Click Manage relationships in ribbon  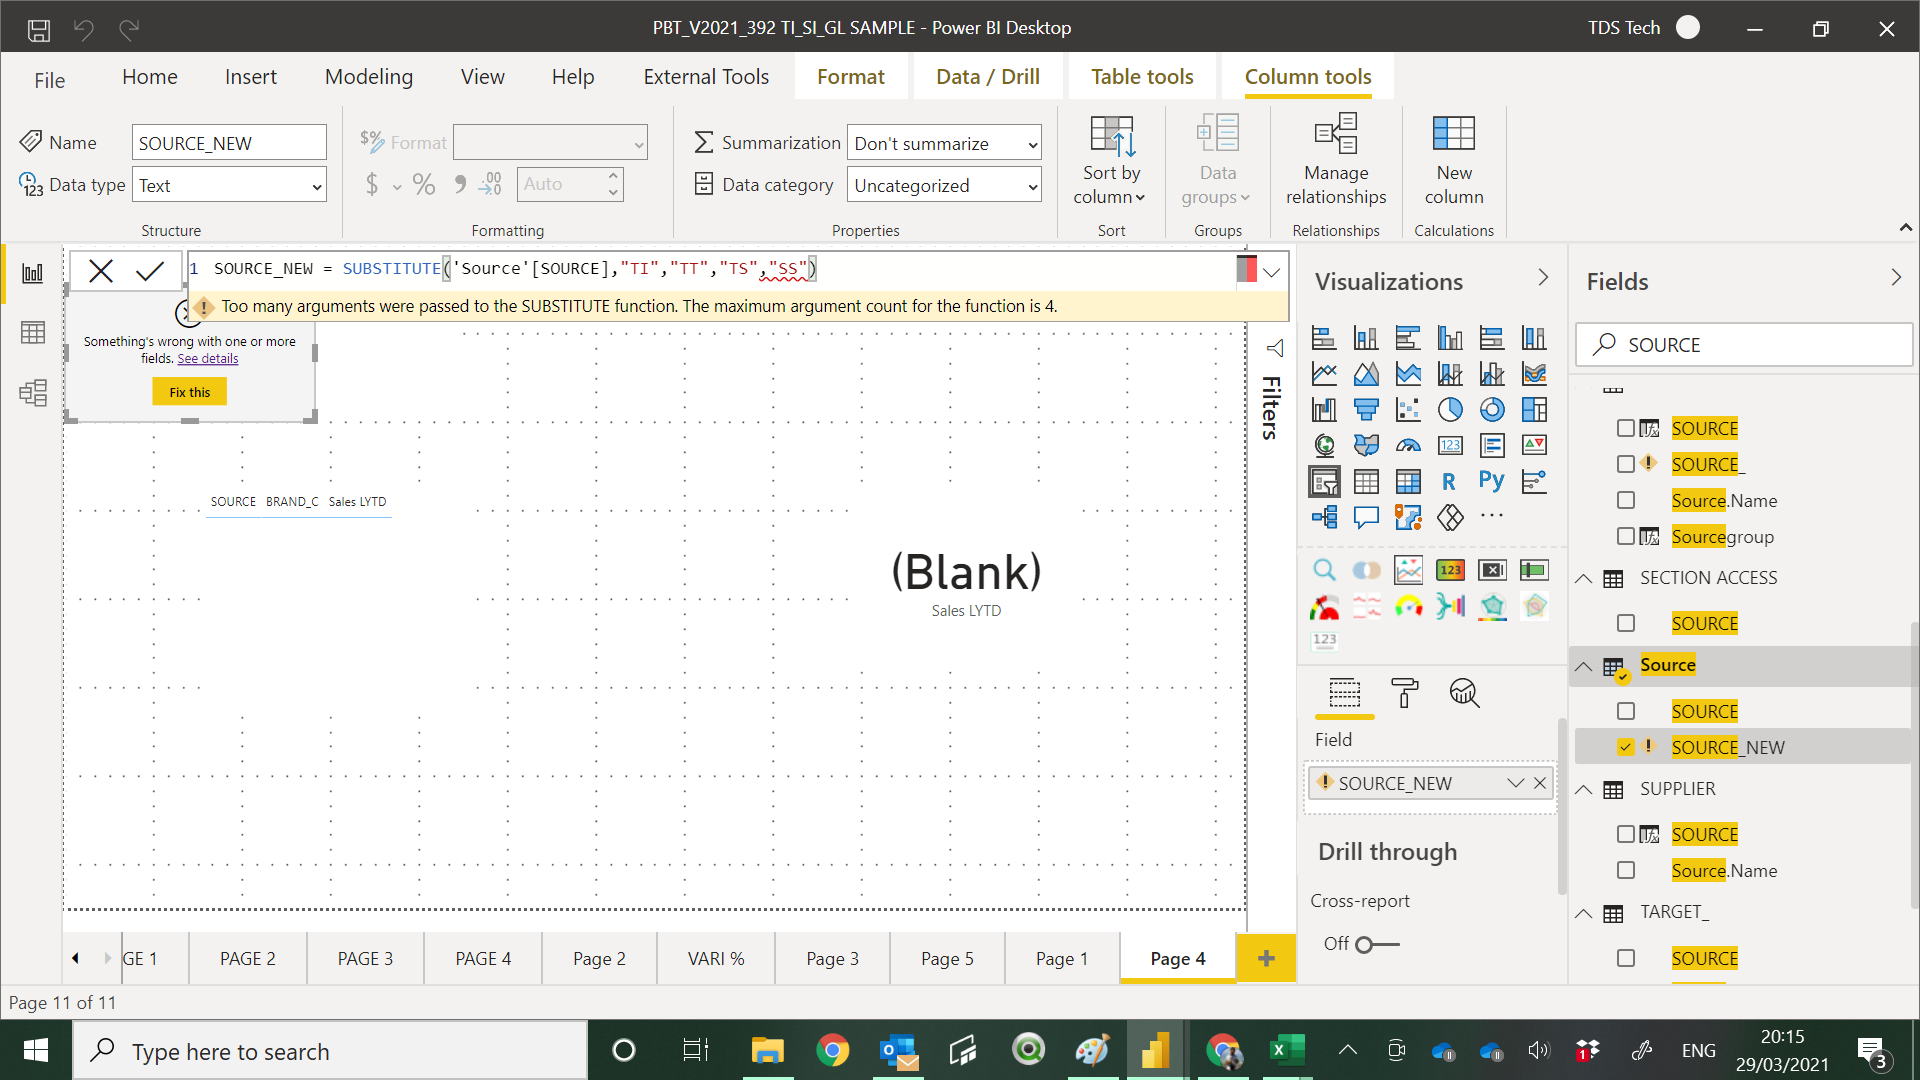[1336, 159]
